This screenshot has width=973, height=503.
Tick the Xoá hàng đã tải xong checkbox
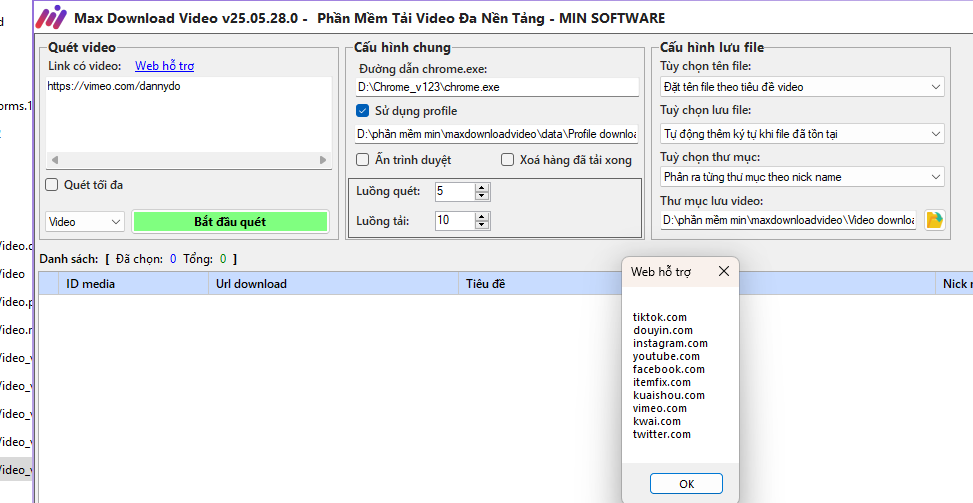(508, 159)
